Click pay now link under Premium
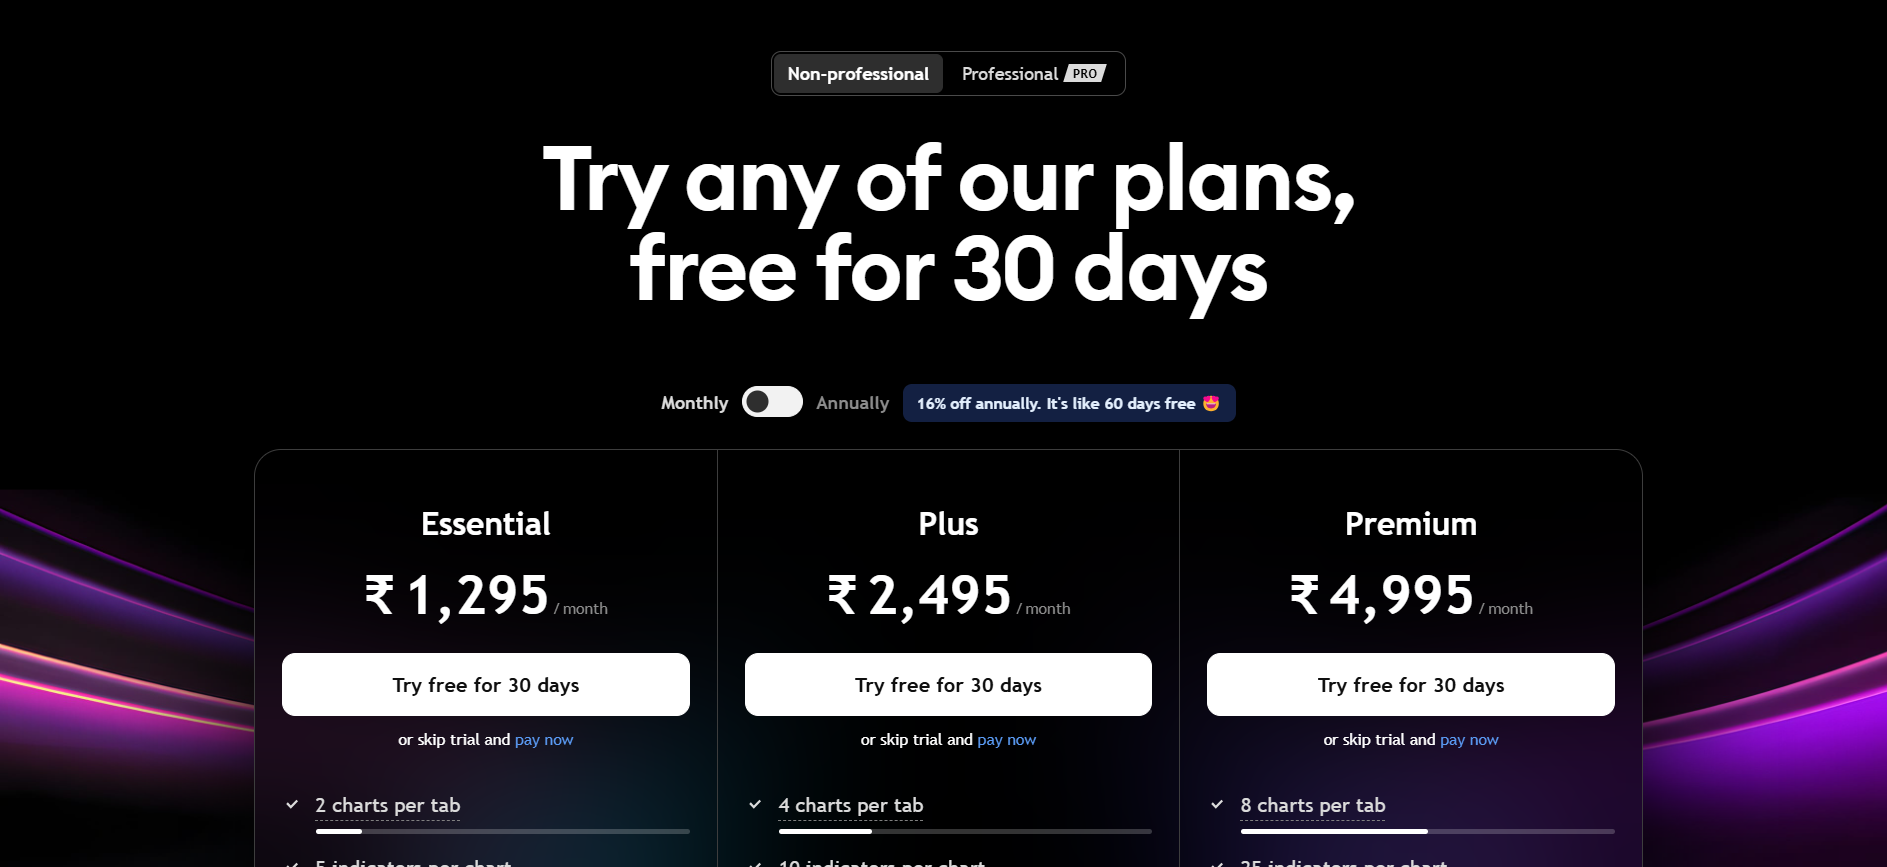 1469,740
